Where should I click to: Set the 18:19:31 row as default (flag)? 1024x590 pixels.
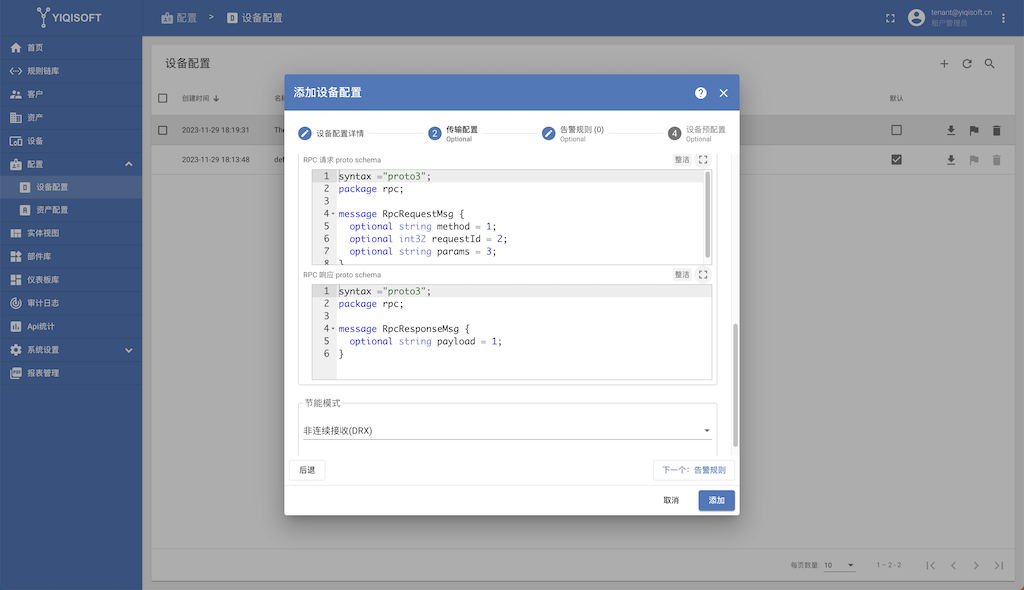[x=974, y=130]
